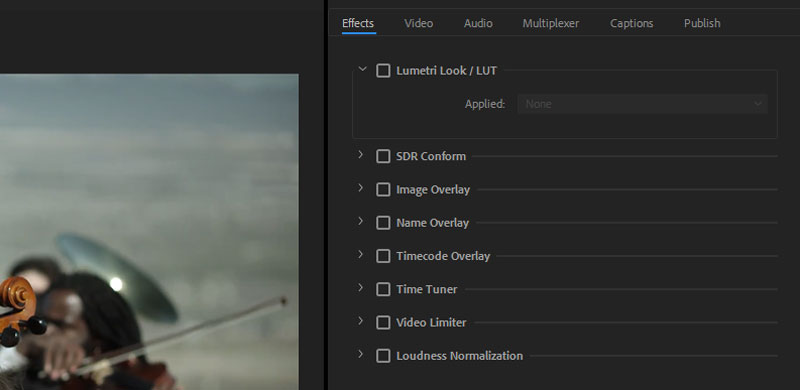The height and width of the screenshot is (390, 800).
Task: Click the Lumetri Look / LUT label
Action: click(446, 71)
